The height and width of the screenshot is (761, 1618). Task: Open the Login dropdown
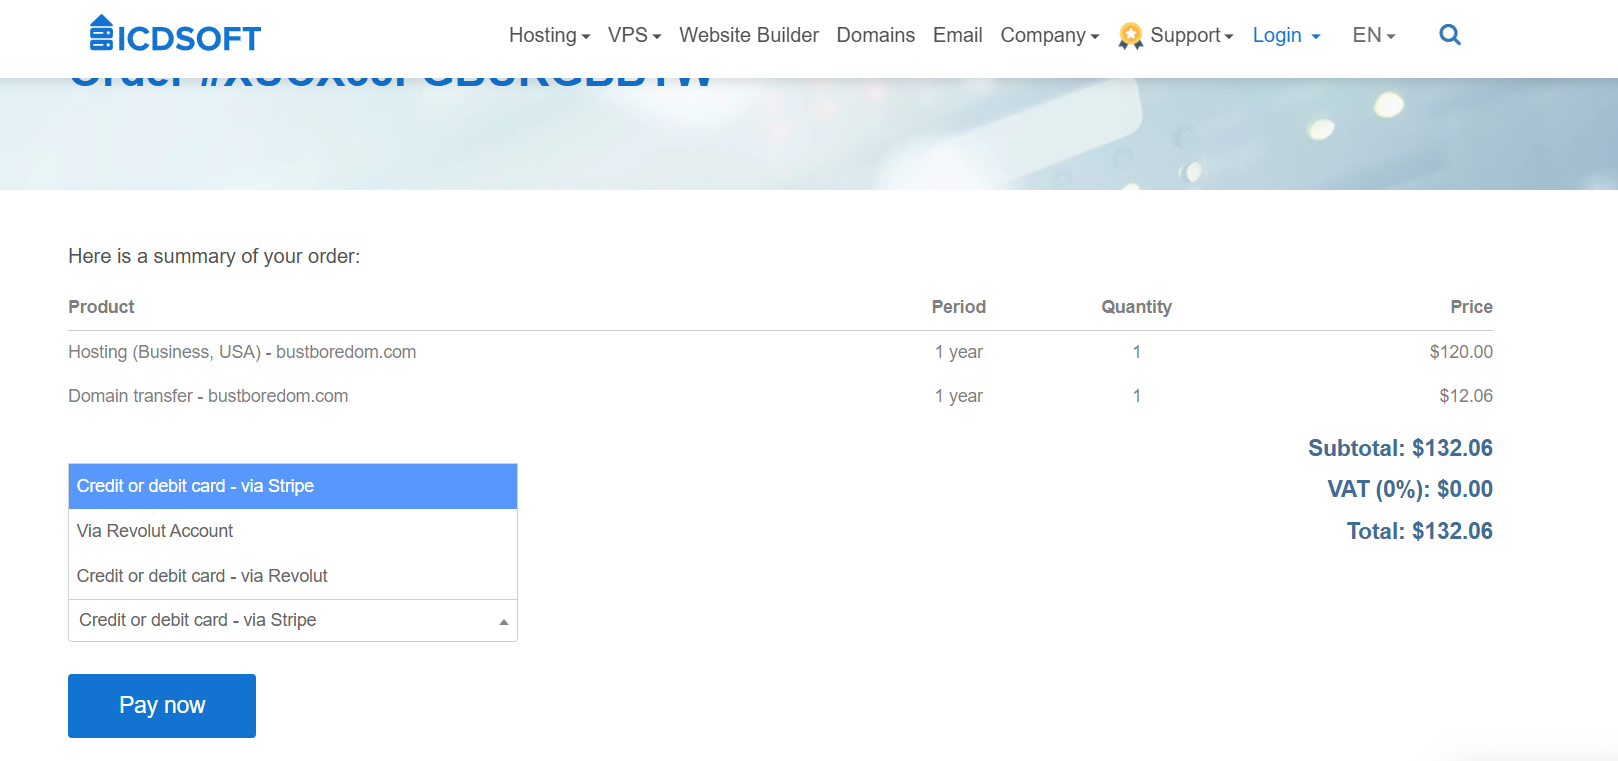click(1286, 35)
